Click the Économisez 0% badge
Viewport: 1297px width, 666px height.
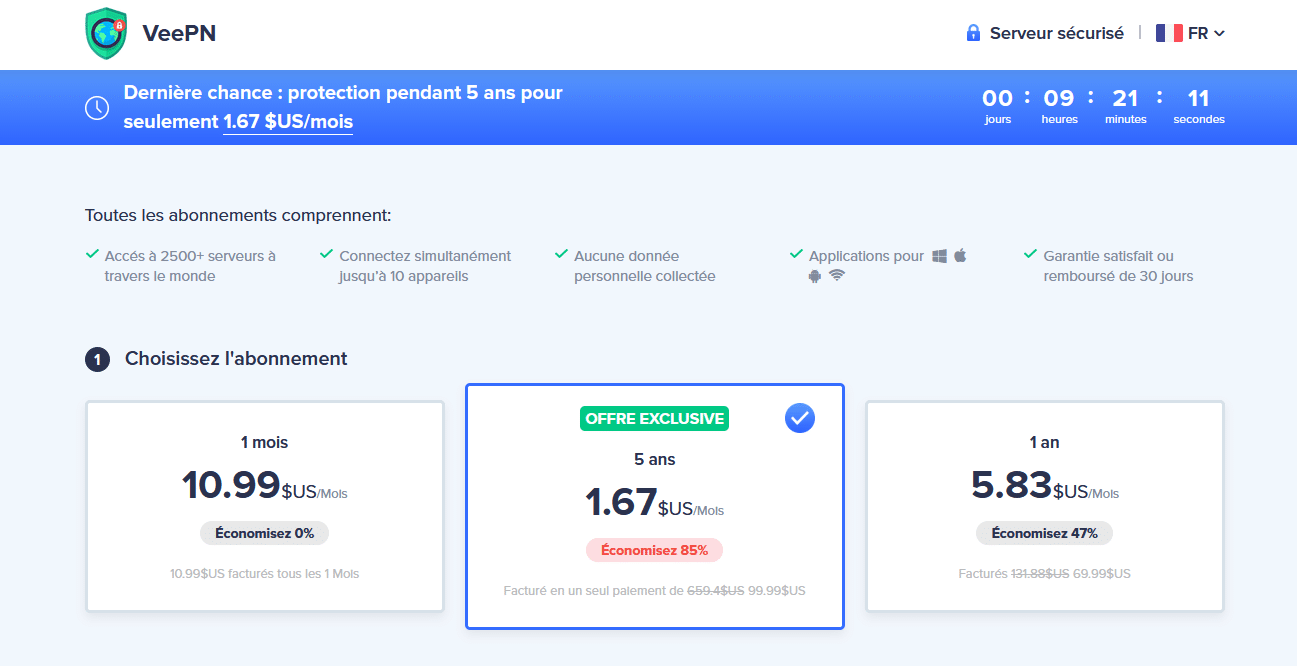coord(265,533)
